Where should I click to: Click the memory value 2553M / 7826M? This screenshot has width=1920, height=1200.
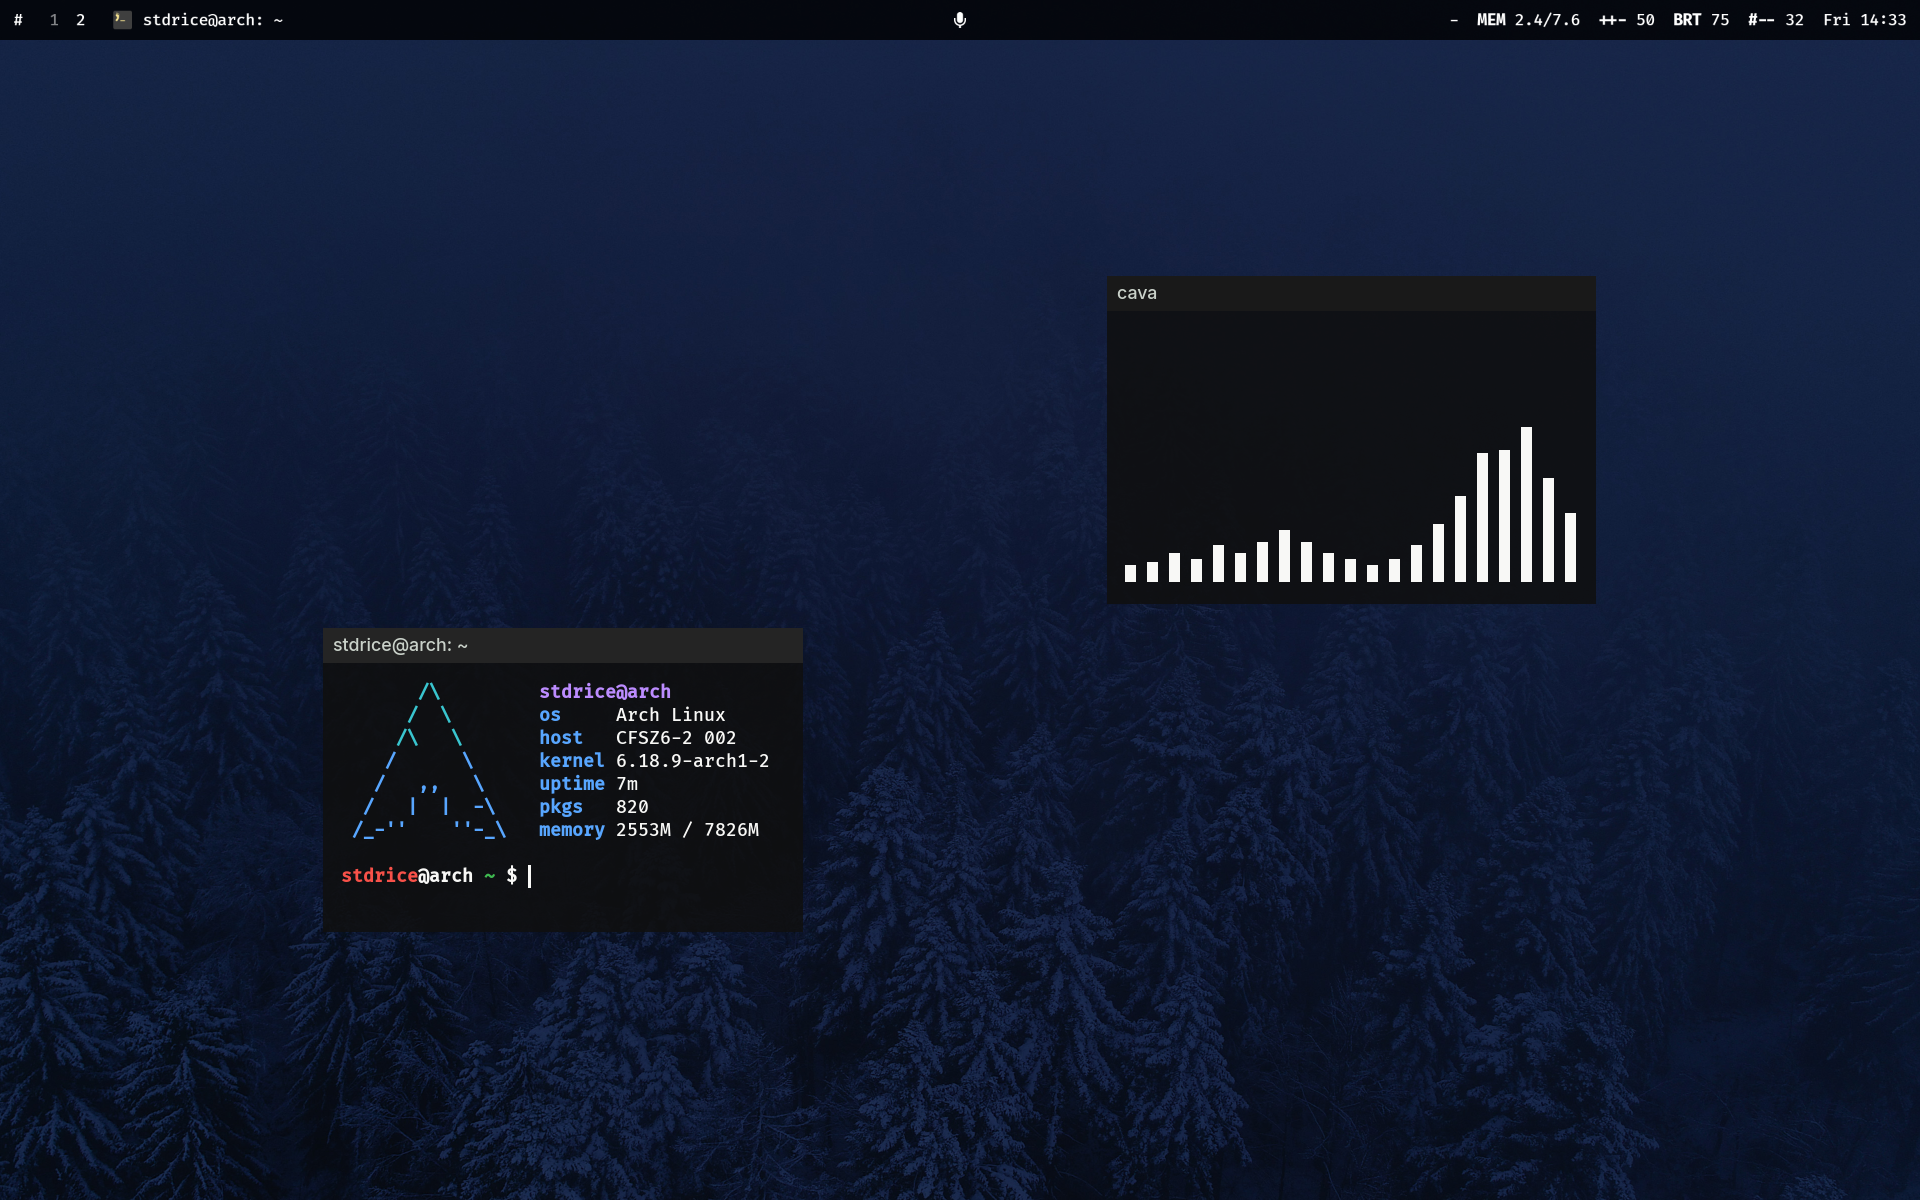click(687, 830)
